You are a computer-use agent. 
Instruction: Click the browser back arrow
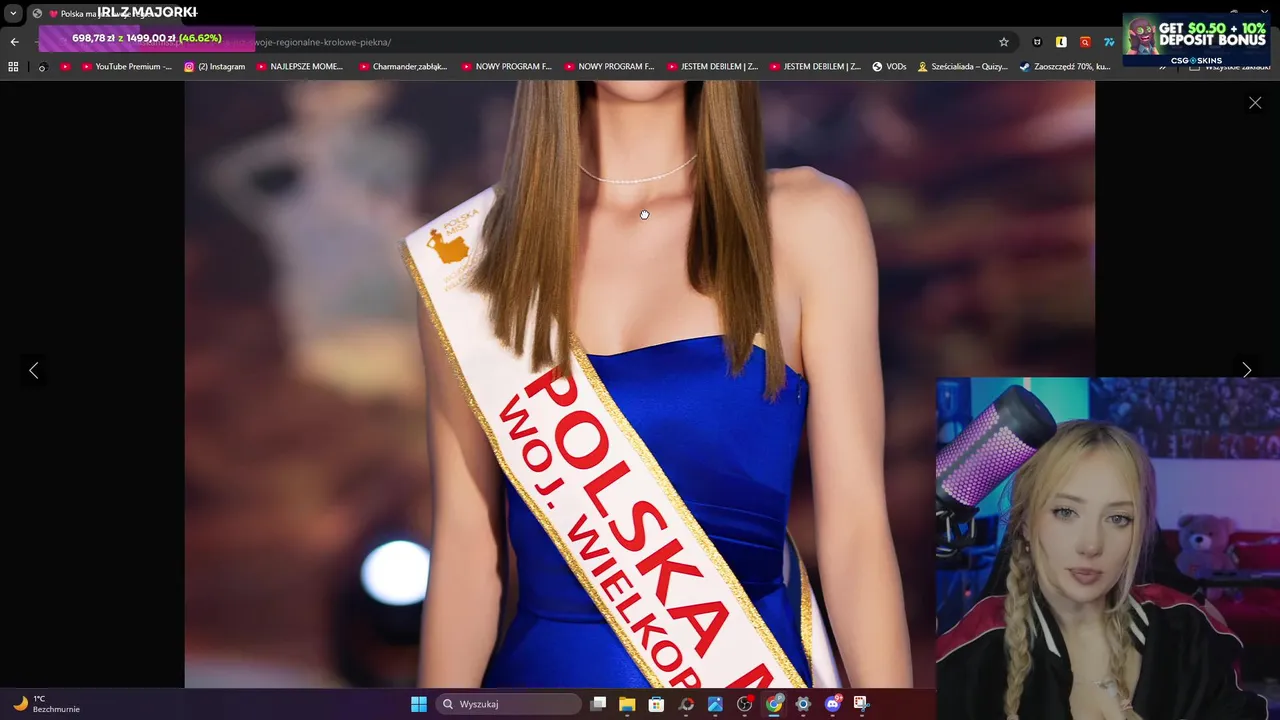(14, 42)
